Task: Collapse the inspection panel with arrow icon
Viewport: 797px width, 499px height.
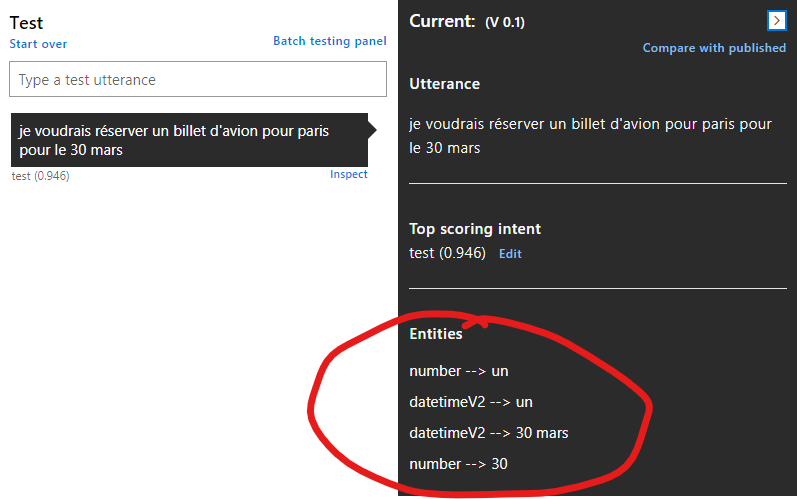Action: tap(777, 20)
